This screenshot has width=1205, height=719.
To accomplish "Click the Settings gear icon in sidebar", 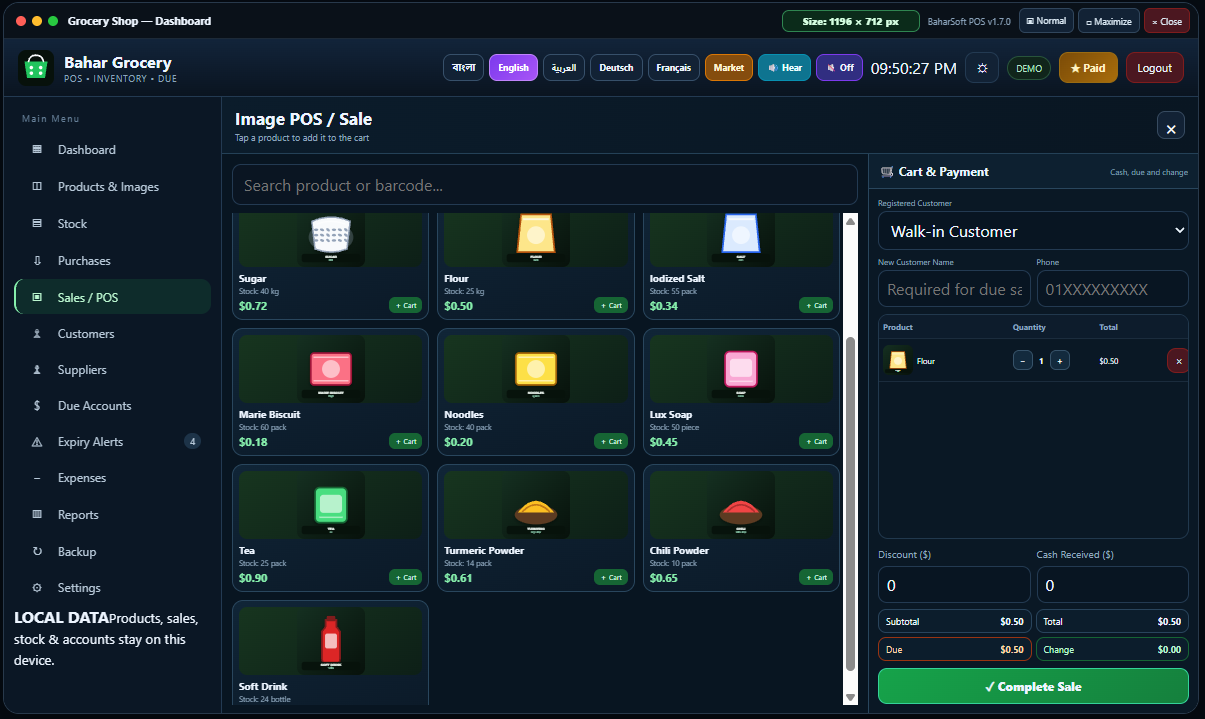I will point(37,588).
